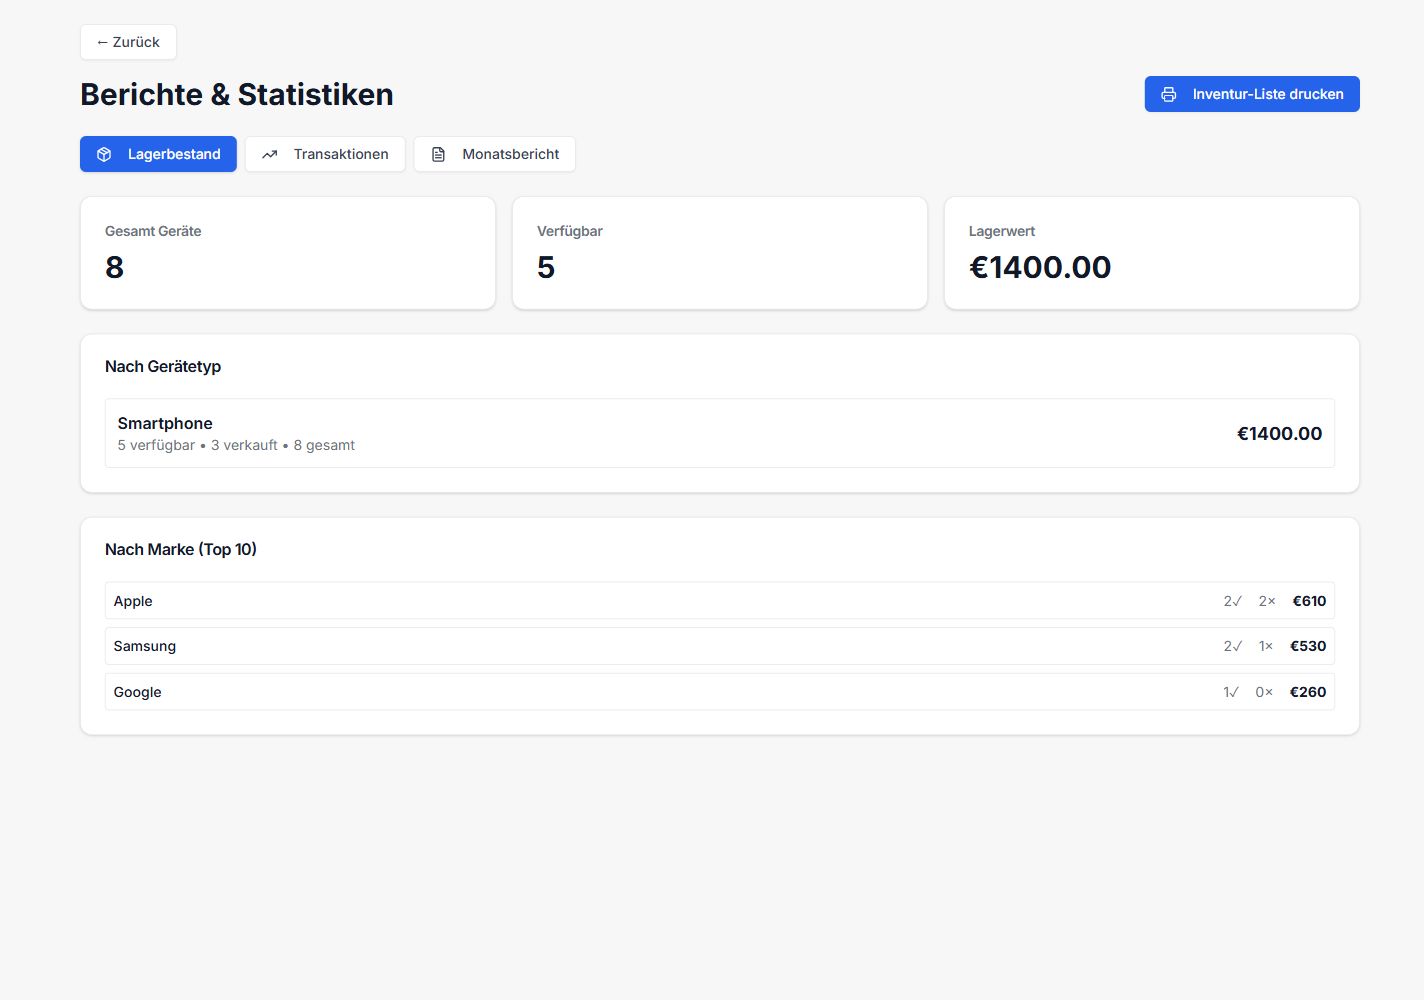The height and width of the screenshot is (1000, 1424).
Task: Print the Inventur-Liste
Action: 1252,94
